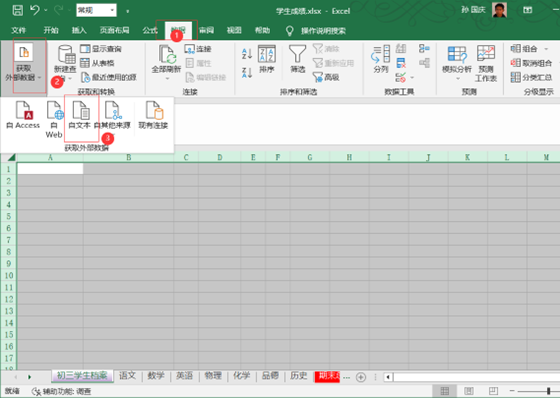The image size is (560, 398).
Task: Click the 全部刷新 icon
Action: tap(166, 54)
